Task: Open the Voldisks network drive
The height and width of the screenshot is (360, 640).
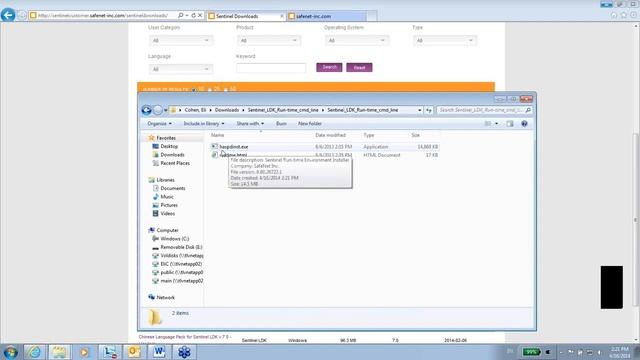Action: [x=182, y=256]
